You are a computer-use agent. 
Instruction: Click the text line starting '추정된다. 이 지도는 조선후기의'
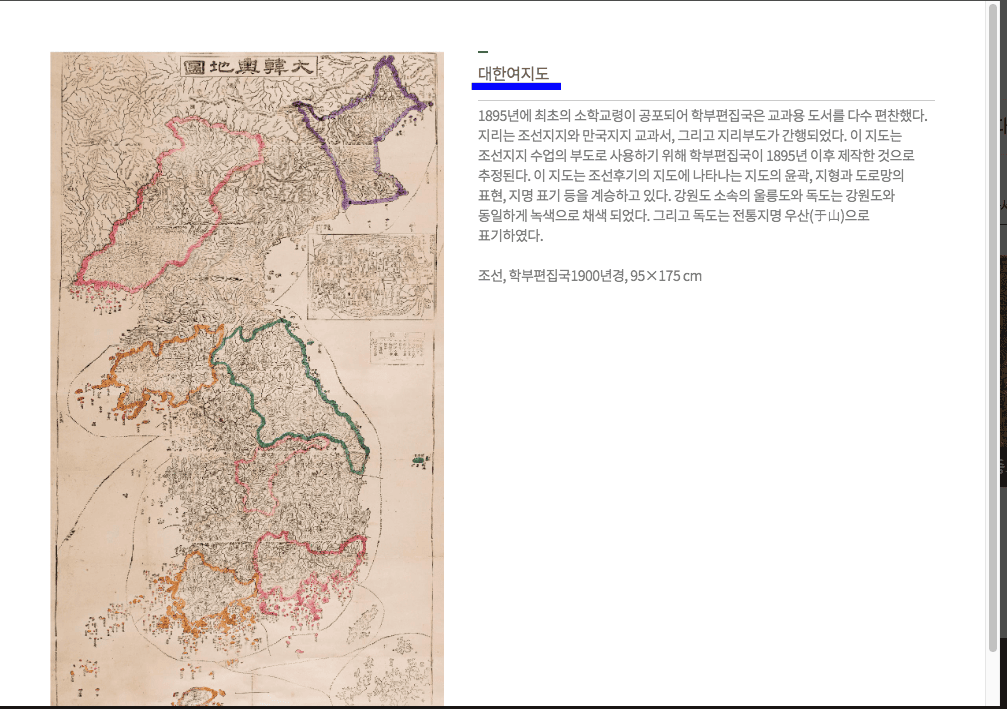click(691, 176)
